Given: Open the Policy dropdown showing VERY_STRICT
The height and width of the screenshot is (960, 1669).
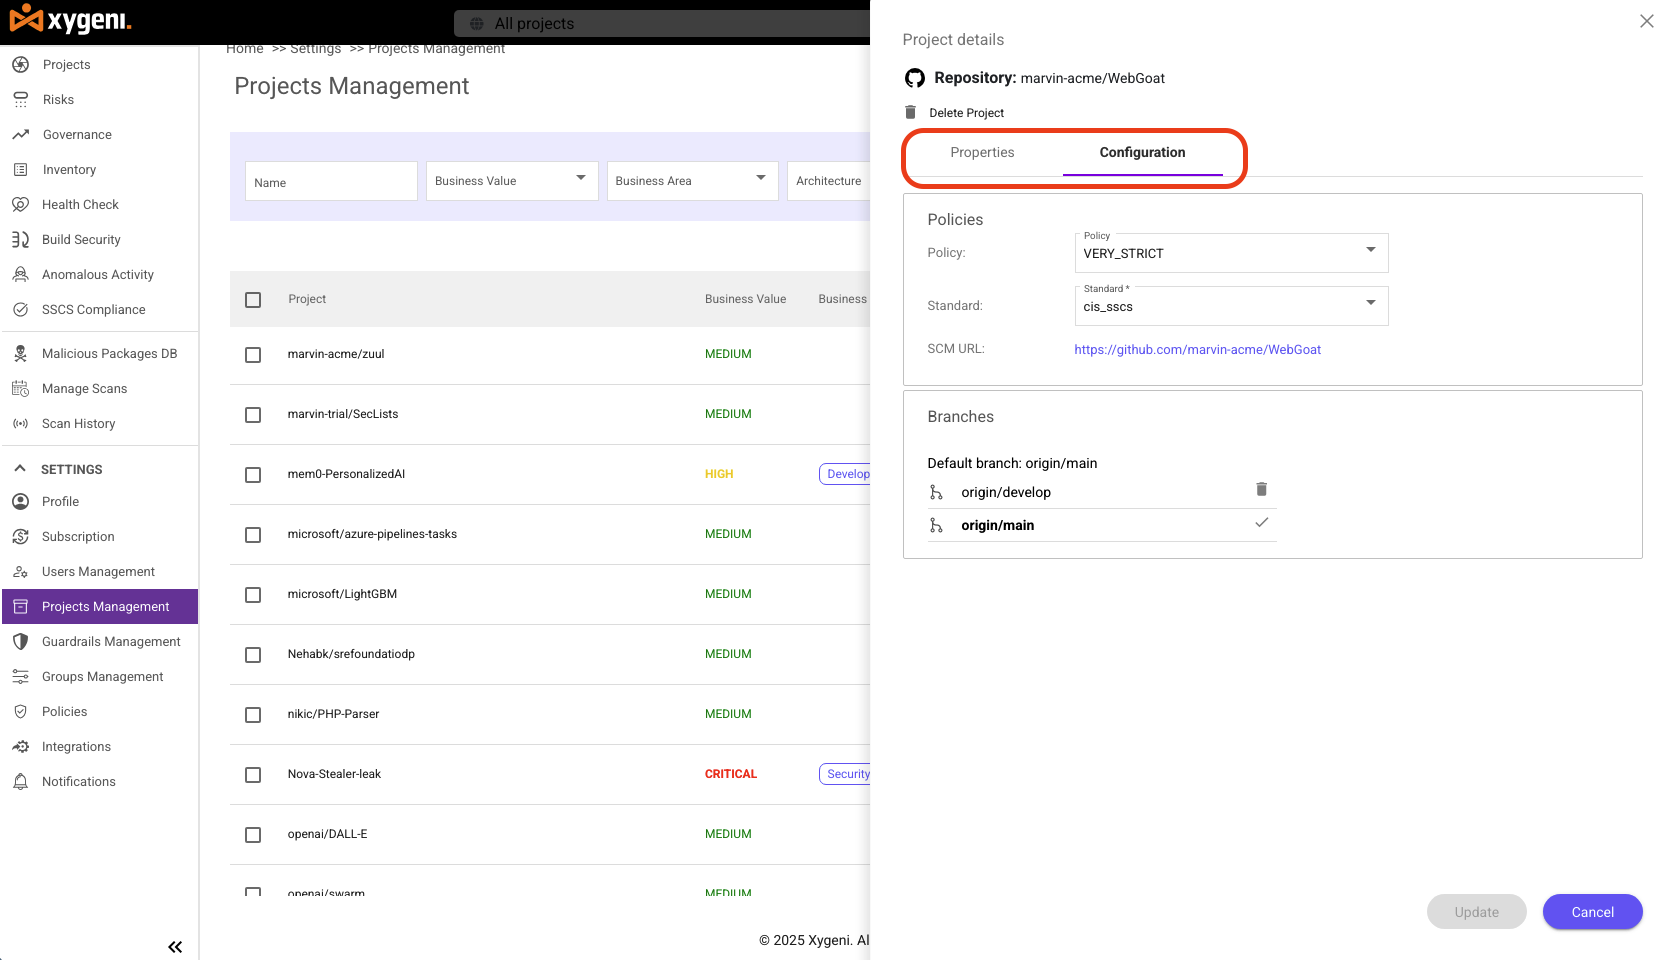Looking at the screenshot, I should click(x=1230, y=253).
